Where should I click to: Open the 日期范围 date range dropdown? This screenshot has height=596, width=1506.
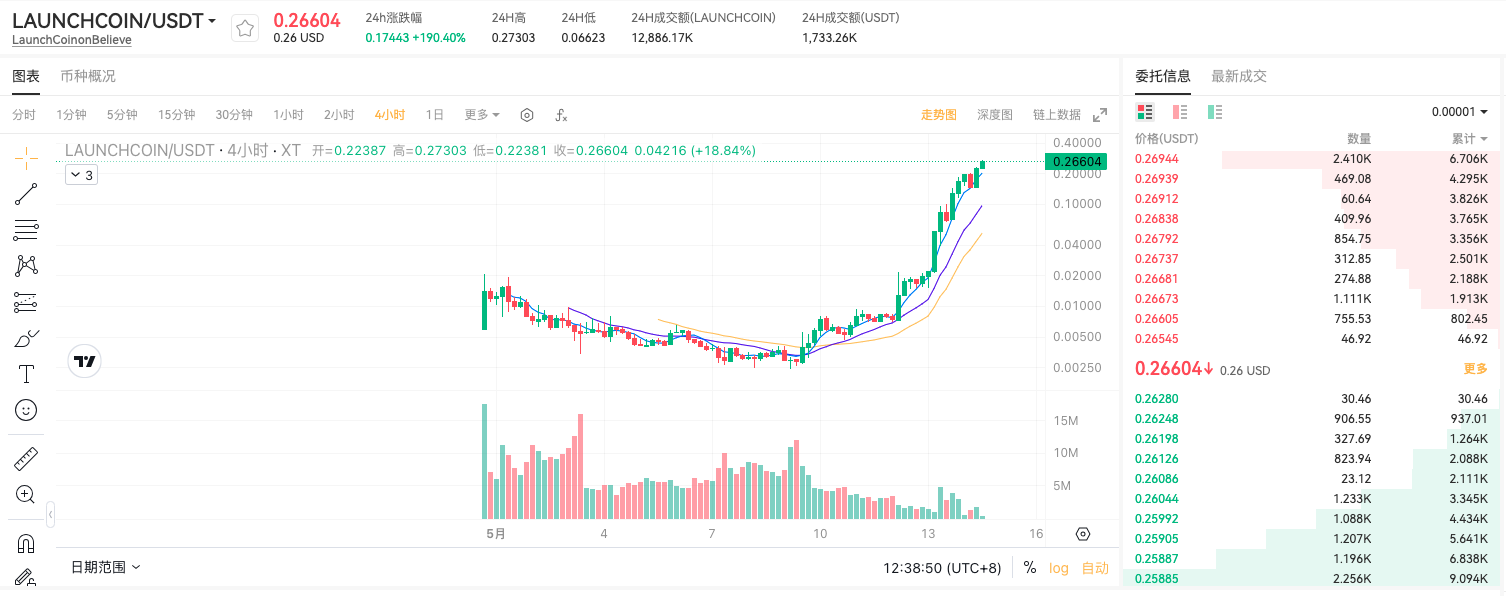[x=106, y=567]
